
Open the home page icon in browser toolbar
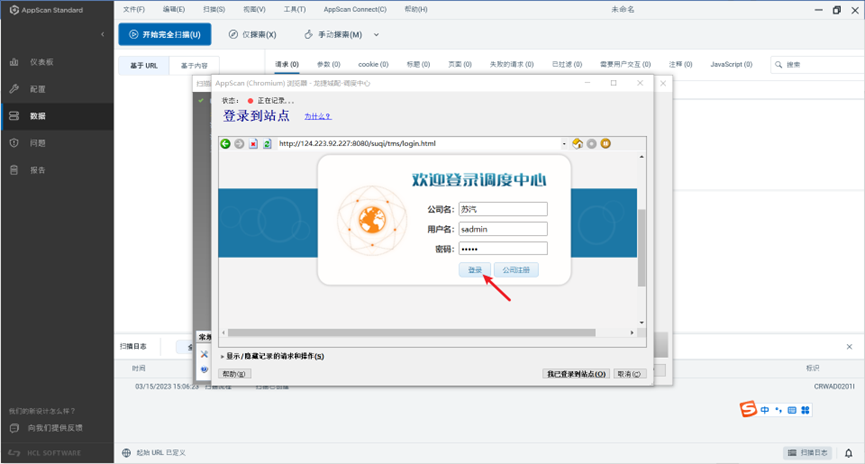pos(578,143)
